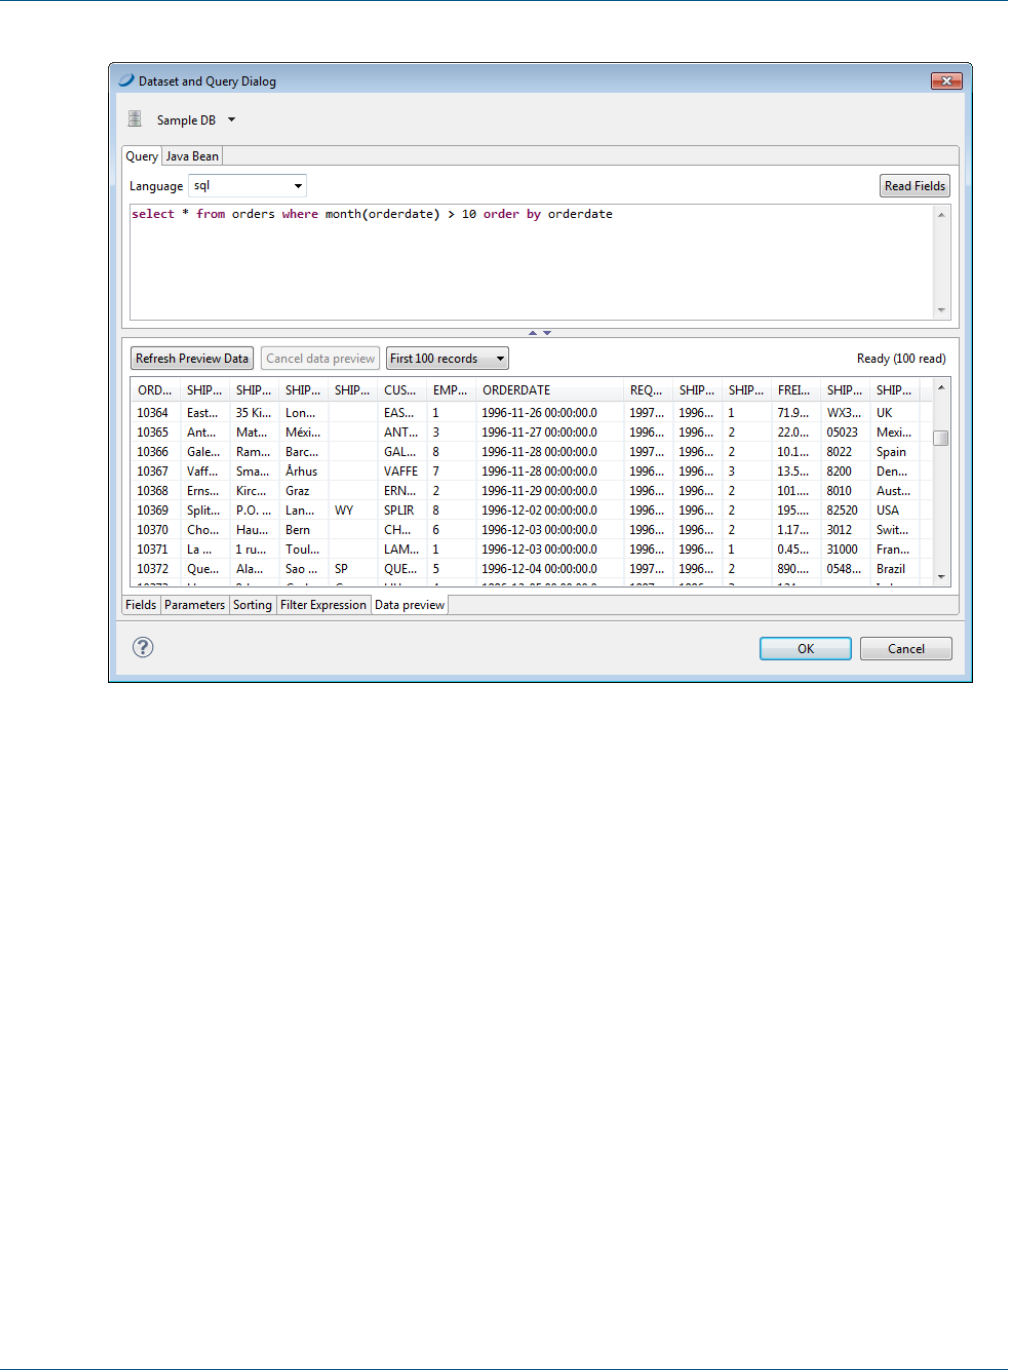Click Refresh Preview Data button
Image resolution: width=1009 pixels, height=1370 pixels.
(192, 358)
